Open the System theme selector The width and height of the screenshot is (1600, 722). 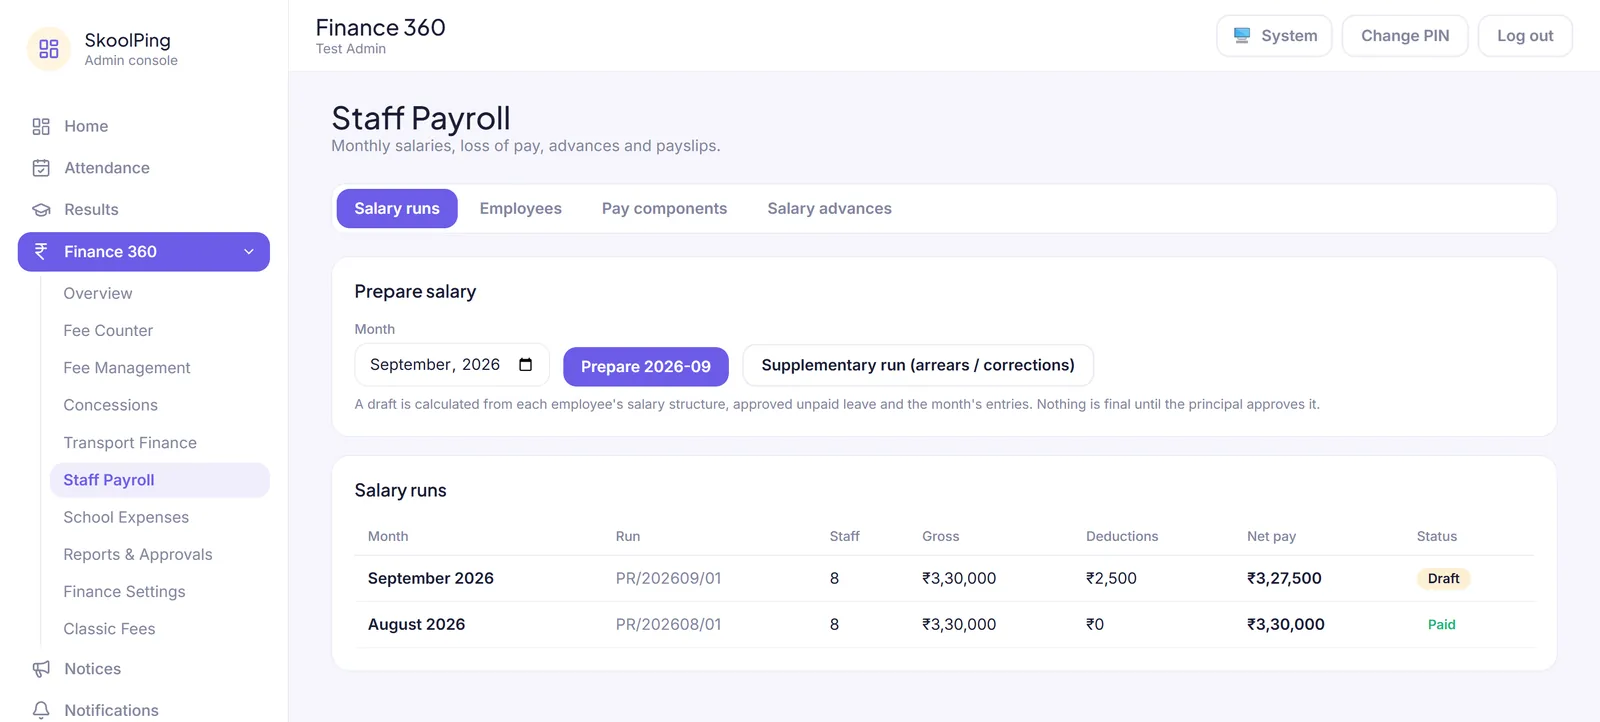coord(1275,36)
